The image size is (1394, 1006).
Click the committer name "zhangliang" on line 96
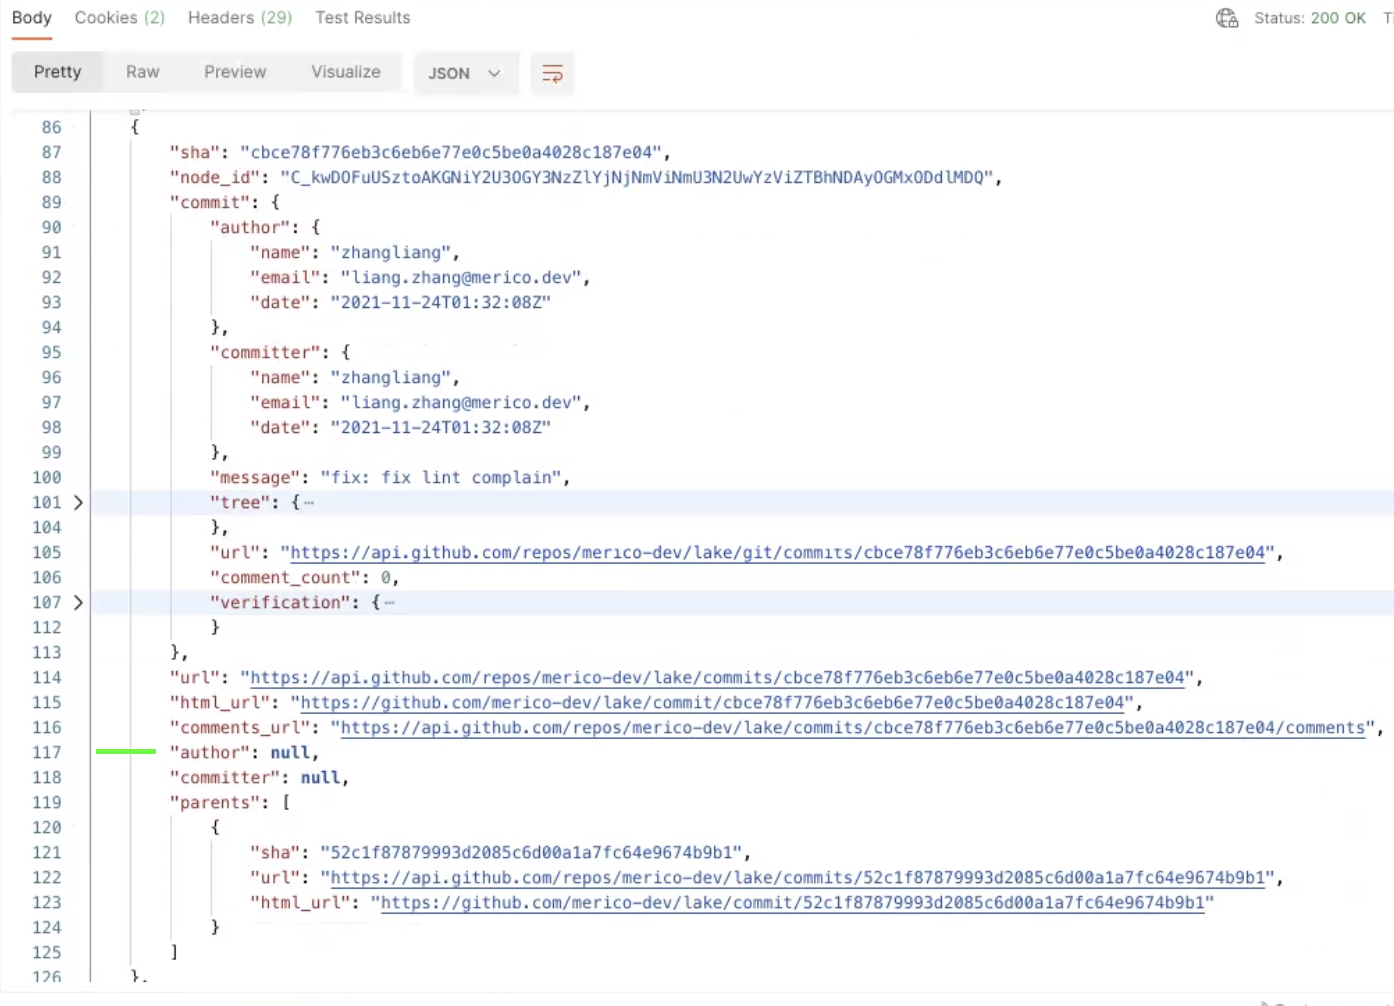[391, 377]
